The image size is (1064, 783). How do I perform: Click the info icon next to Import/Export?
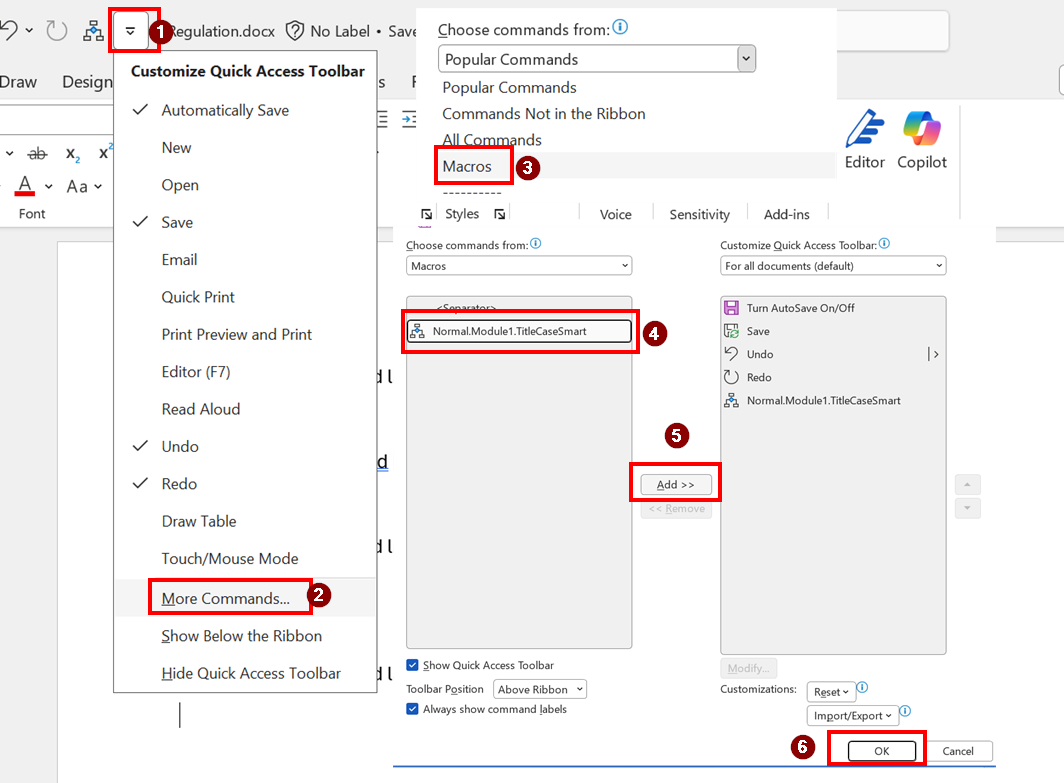click(905, 711)
